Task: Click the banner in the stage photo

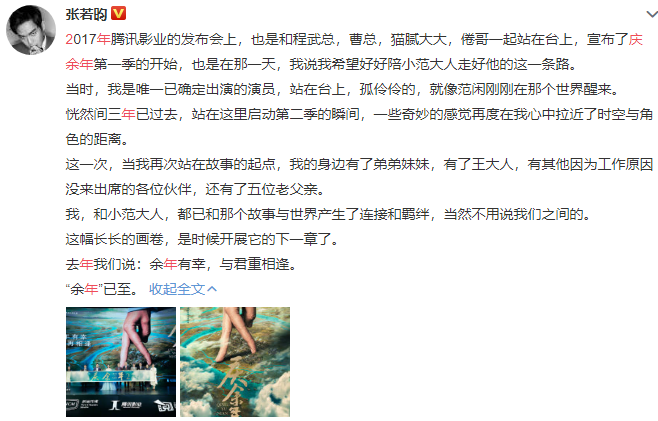Action: [110, 377]
